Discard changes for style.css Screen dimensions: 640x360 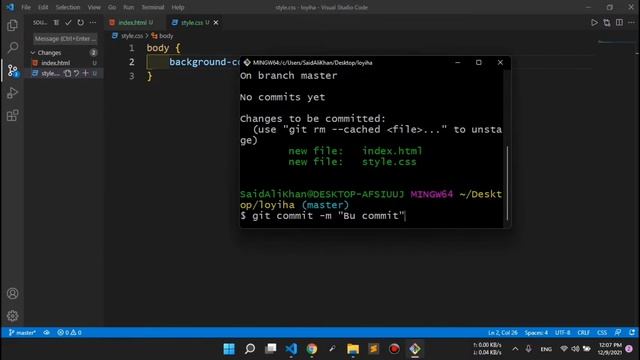[x=76, y=73]
